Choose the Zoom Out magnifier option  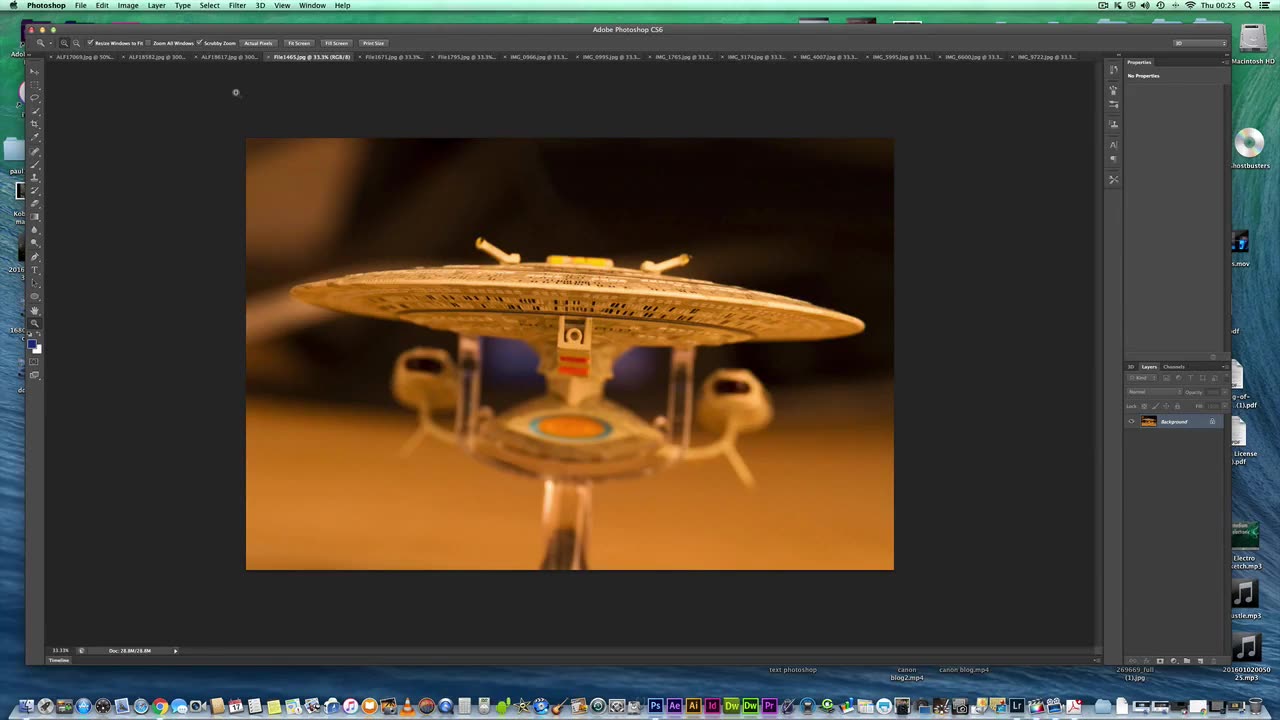(76, 43)
